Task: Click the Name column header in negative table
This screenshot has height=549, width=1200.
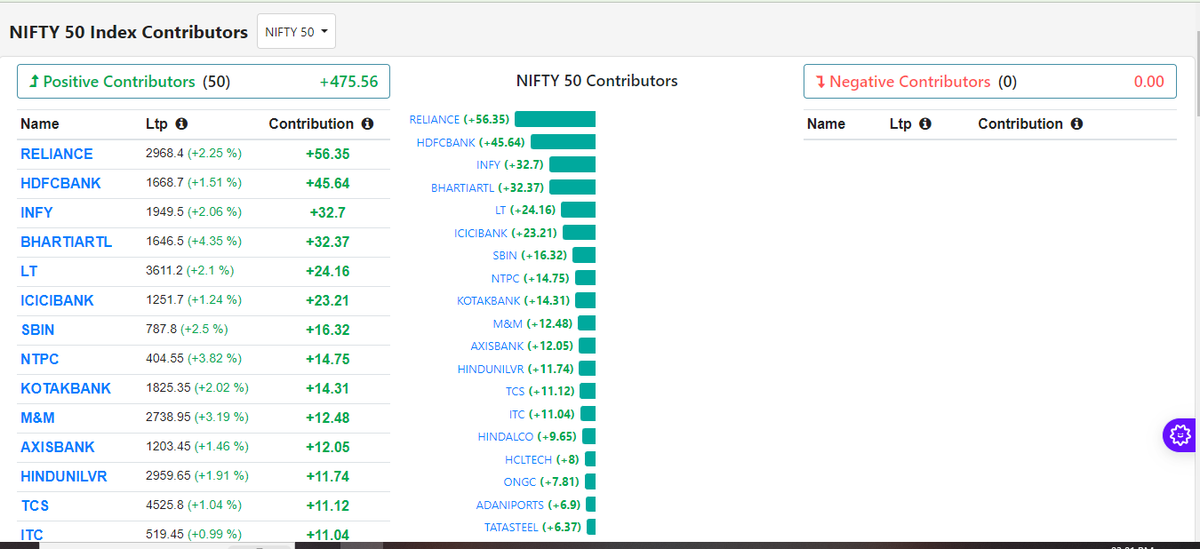Action: (x=826, y=124)
